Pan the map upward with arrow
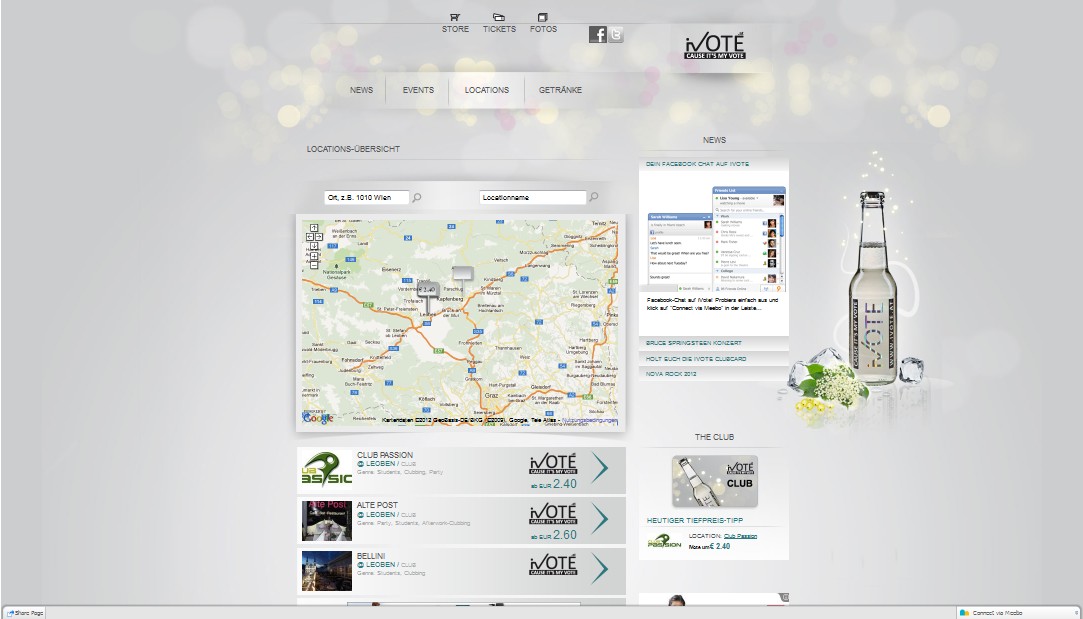 pos(314,228)
